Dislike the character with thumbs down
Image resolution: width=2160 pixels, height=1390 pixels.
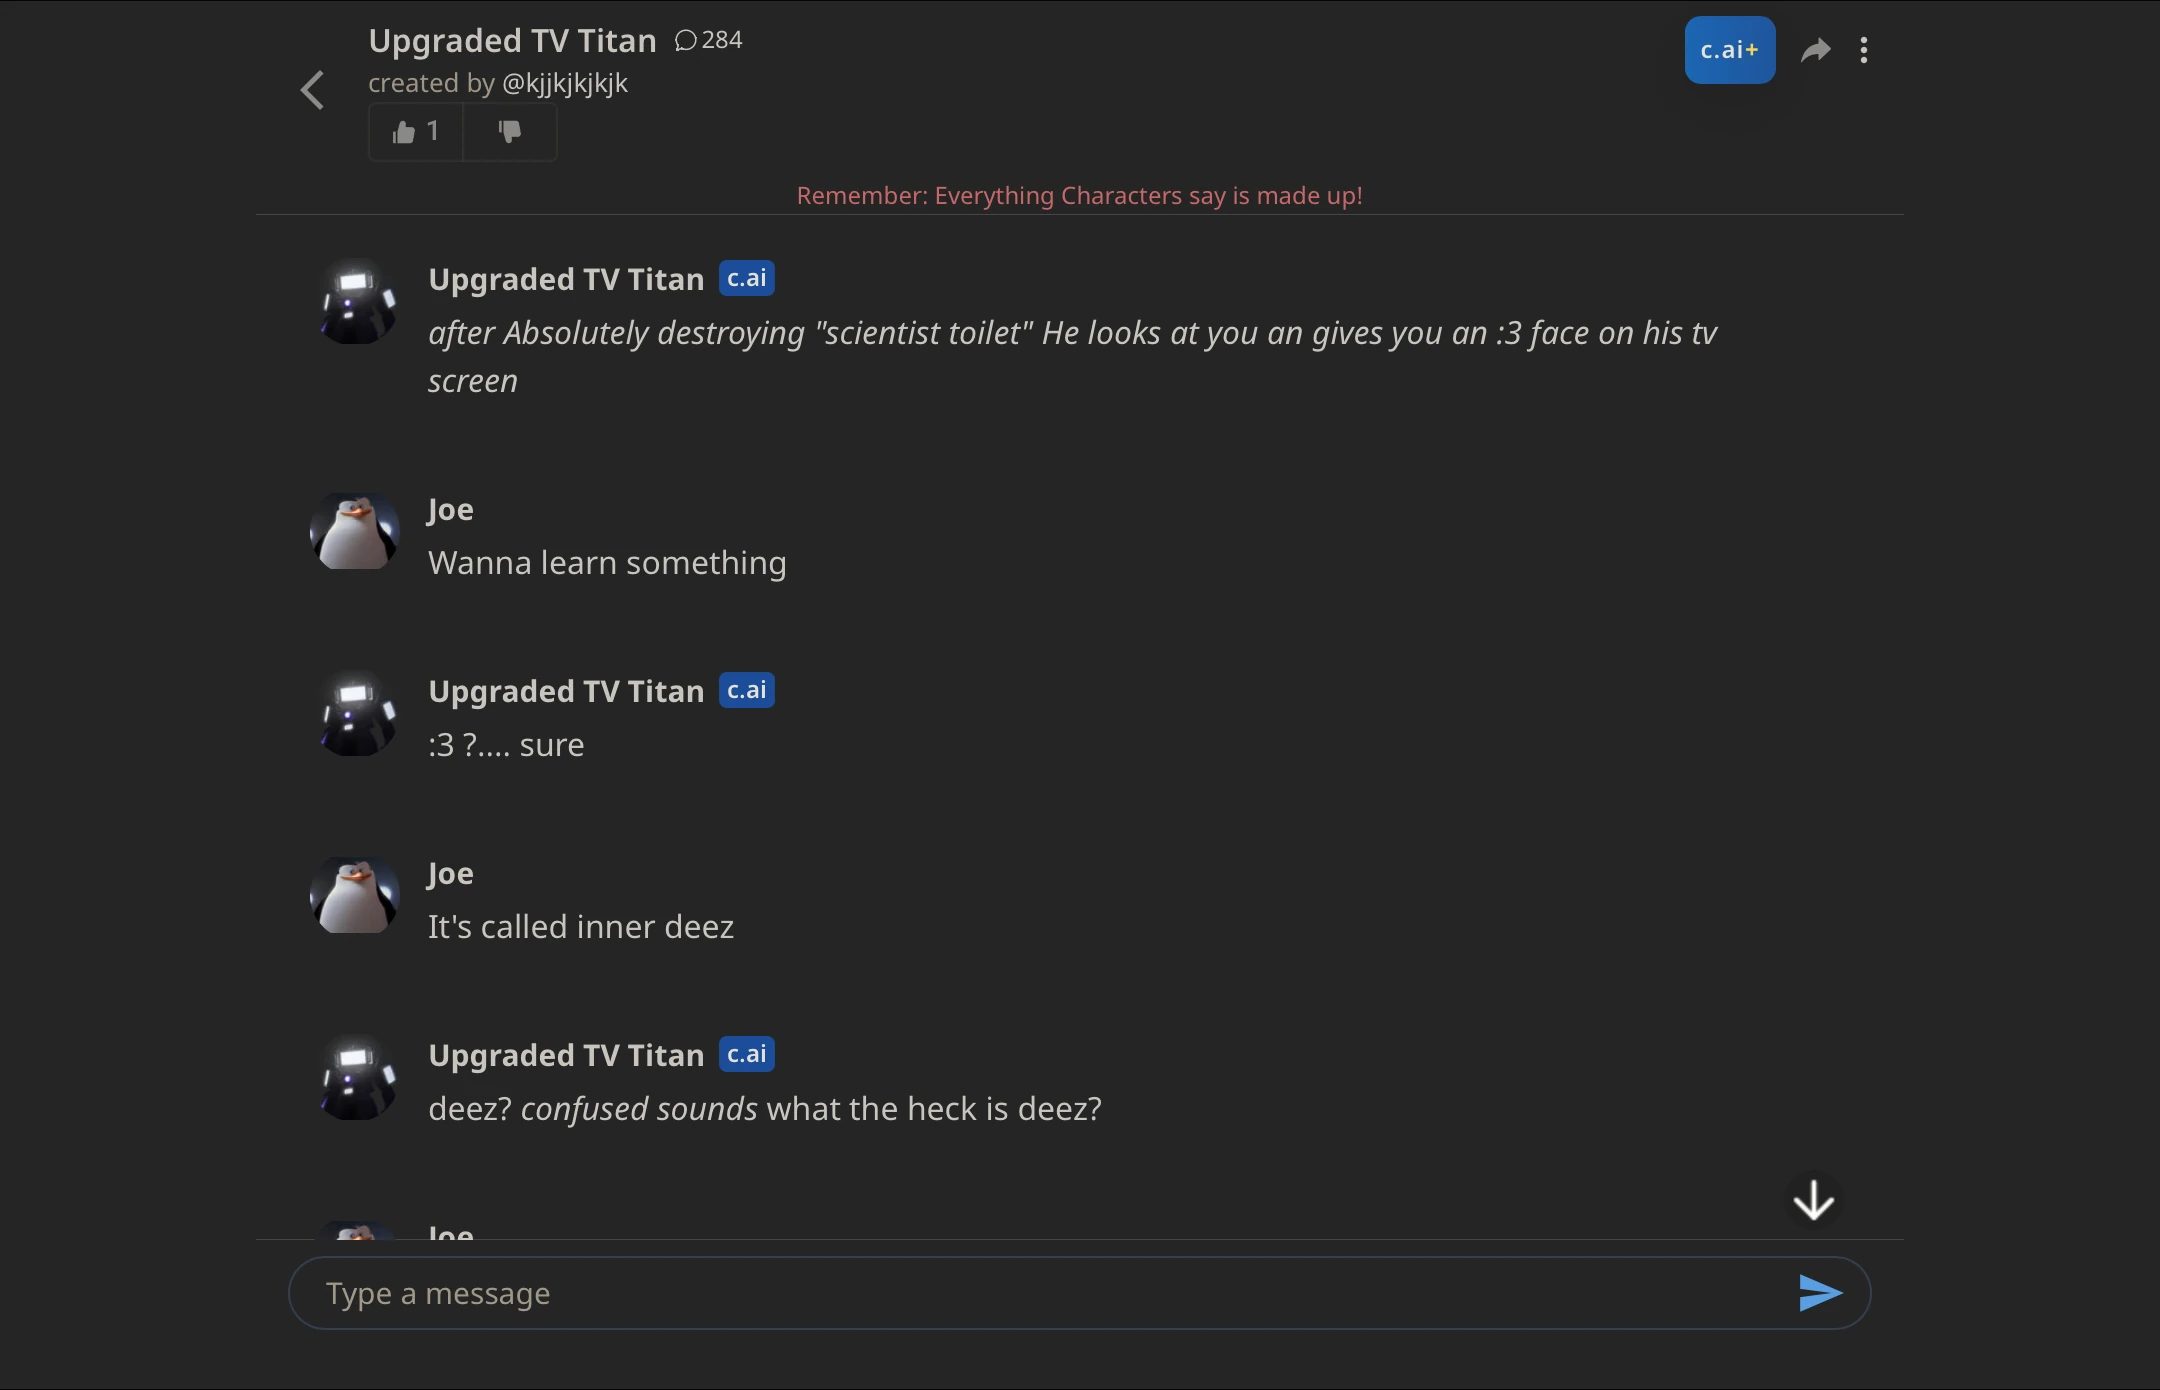pyautogui.click(x=509, y=132)
